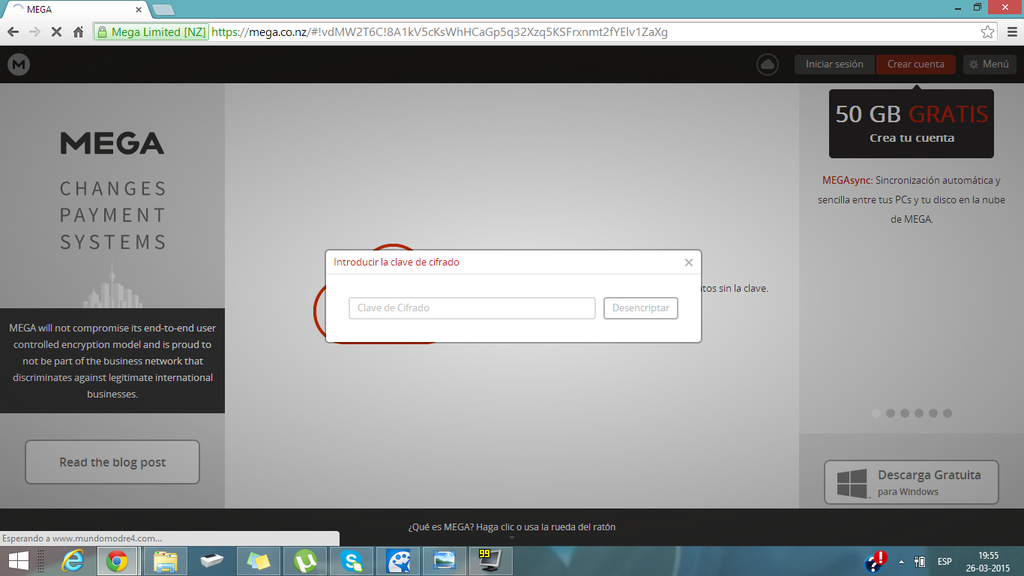Open a new Chrome tab
1024x576 pixels.
click(x=163, y=10)
